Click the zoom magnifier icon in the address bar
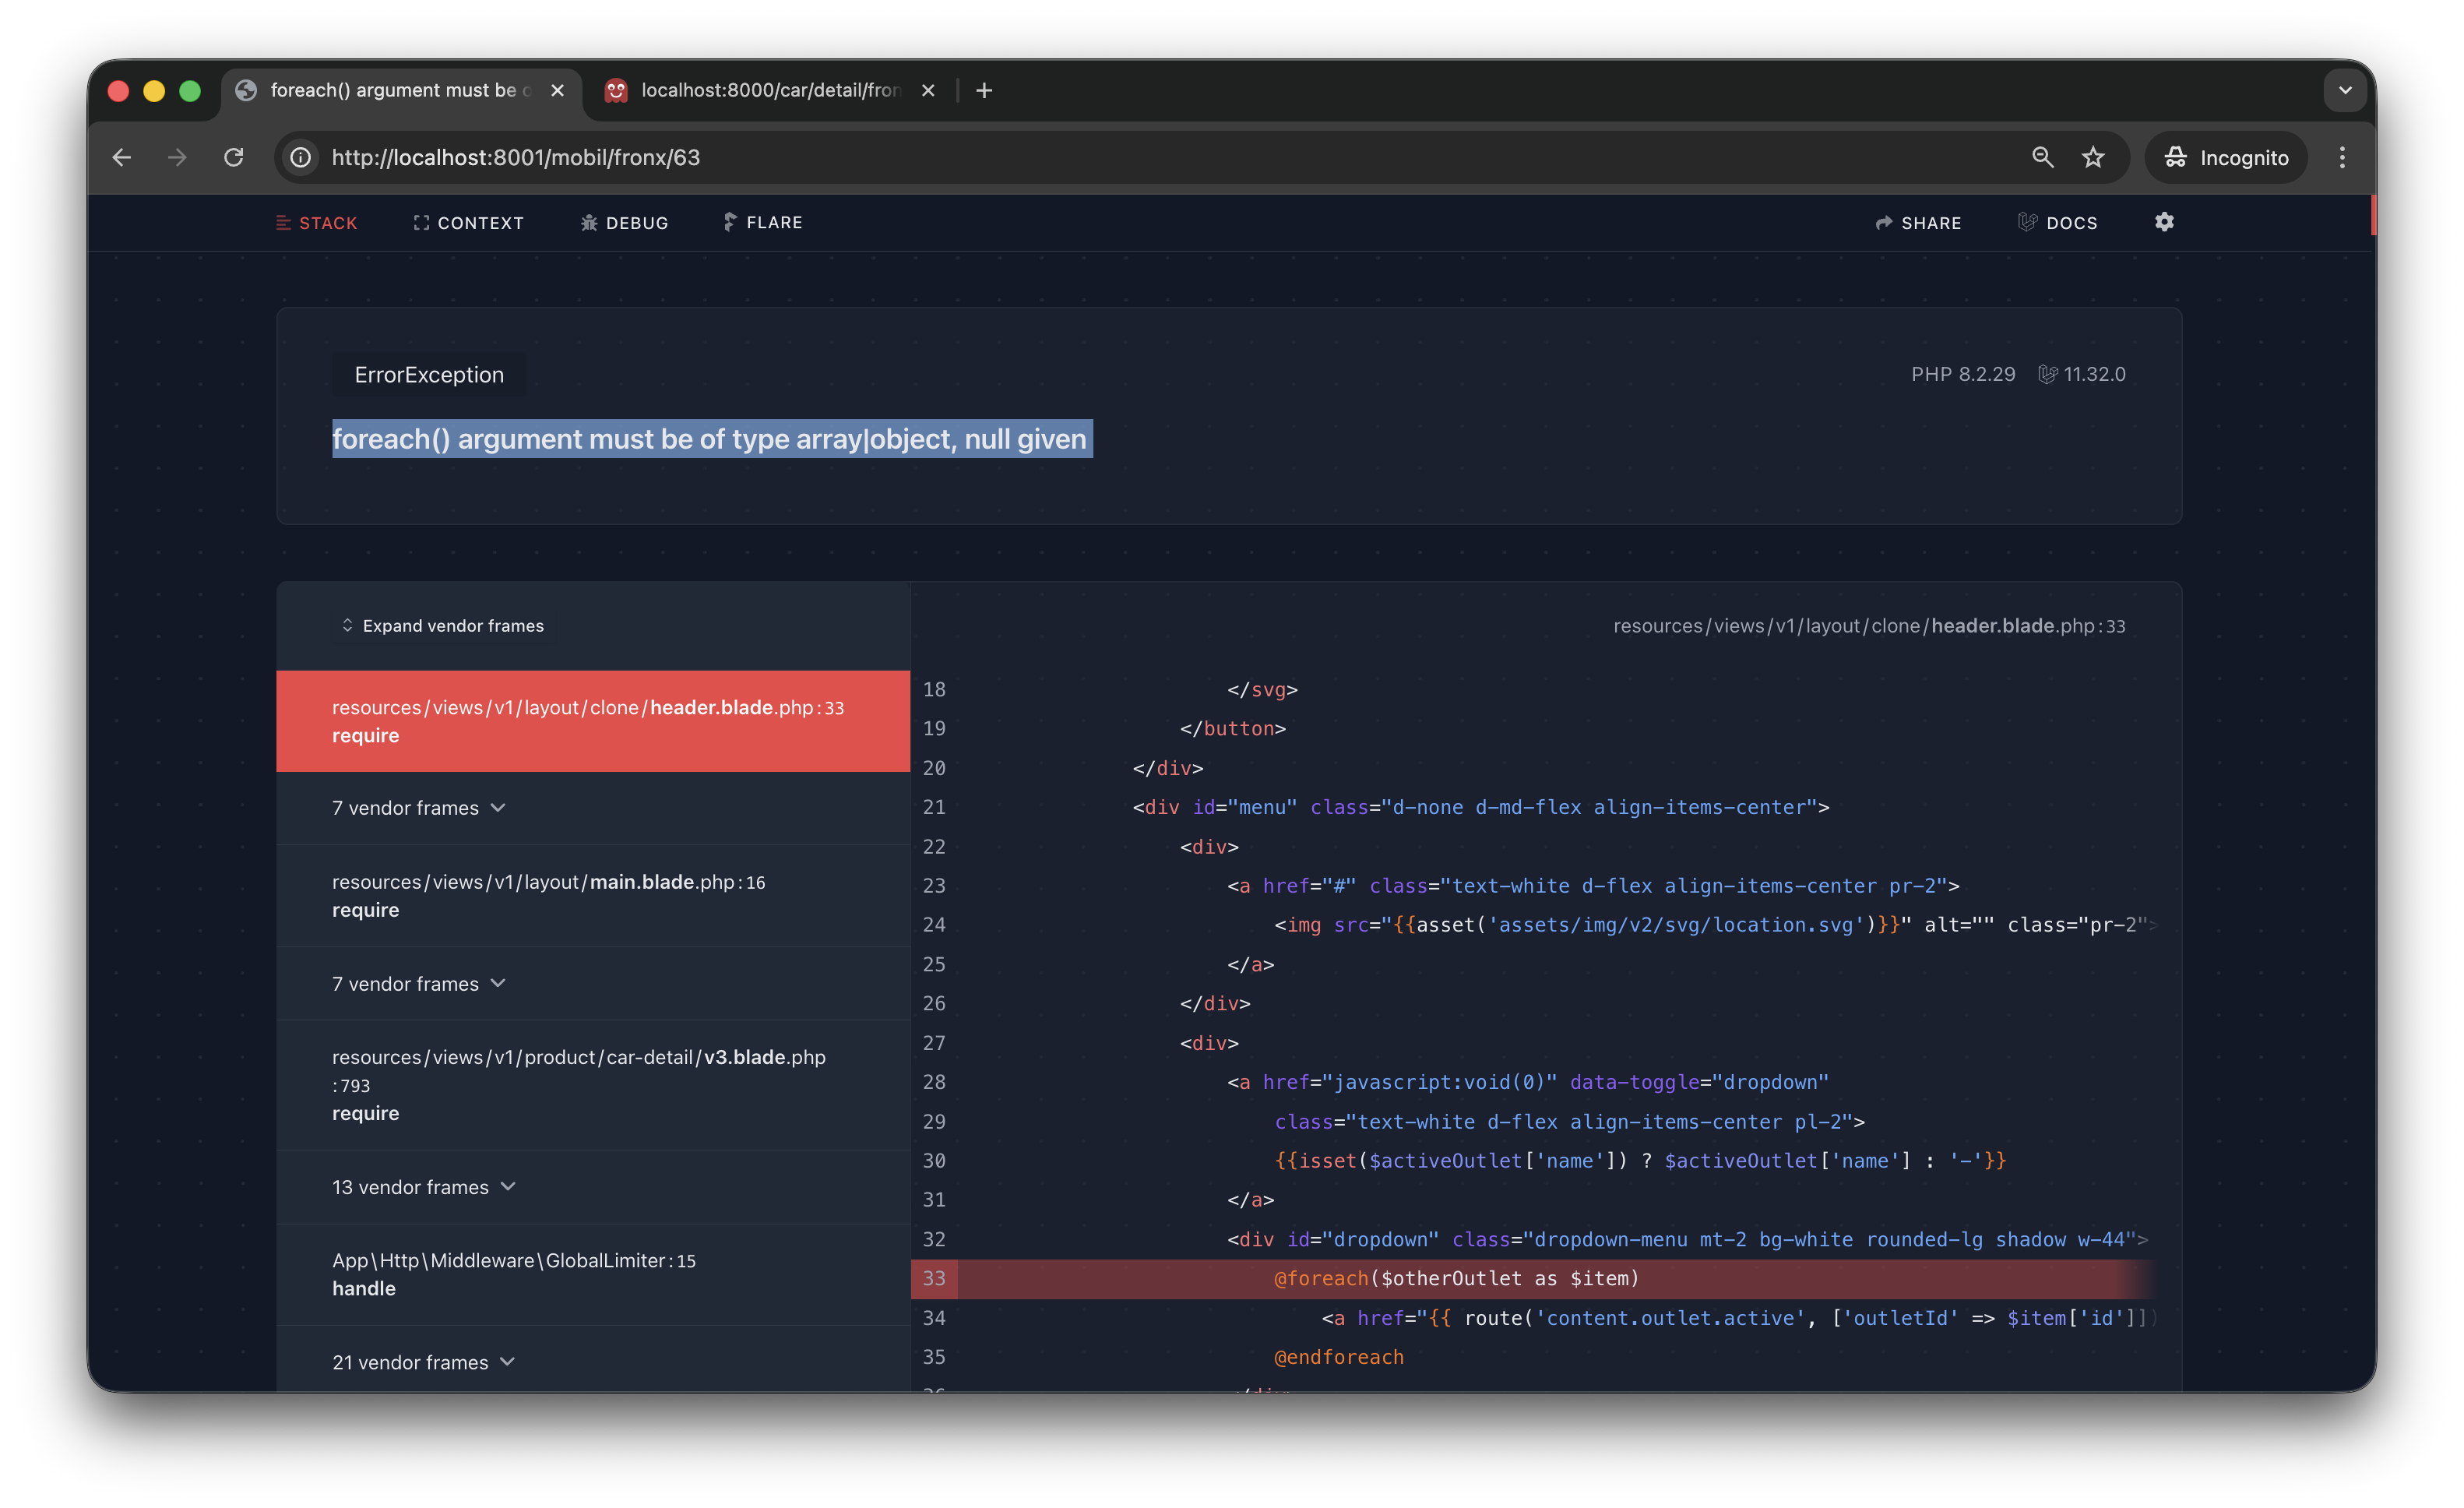The width and height of the screenshot is (2464, 1508). (2042, 157)
